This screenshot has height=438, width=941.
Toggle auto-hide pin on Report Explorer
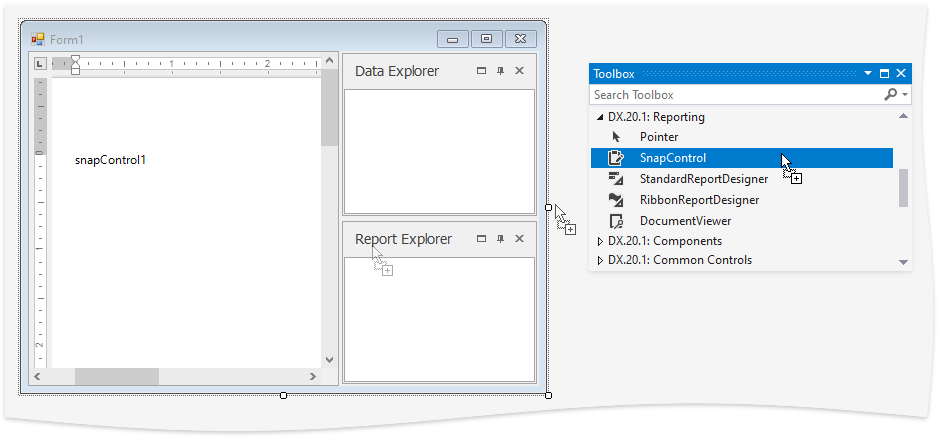500,239
